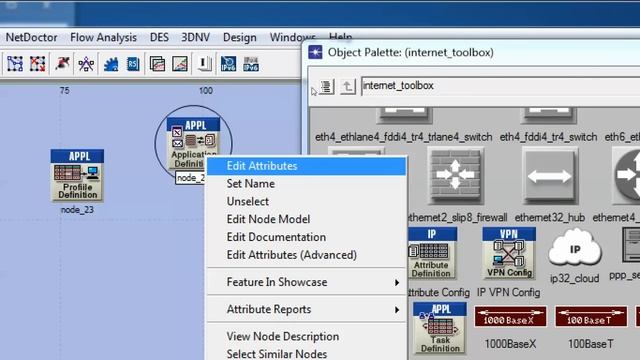Viewport: 640px width, 360px height.
Task: Click the node name edit box under Application Definition
Action: coord(190,178)
